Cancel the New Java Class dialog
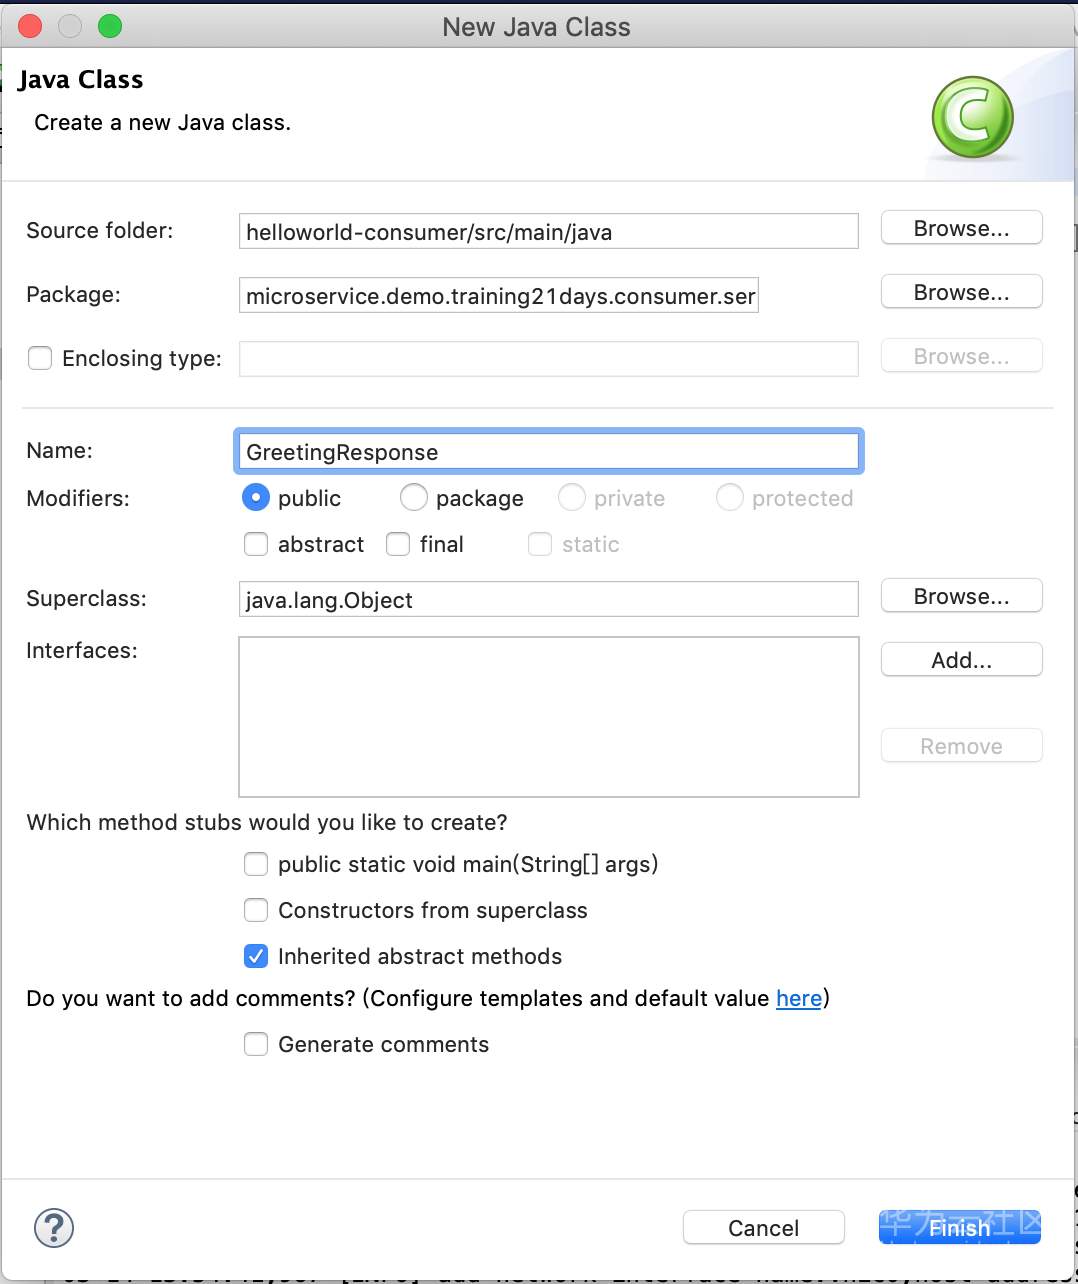 [x=763, y=1228]
